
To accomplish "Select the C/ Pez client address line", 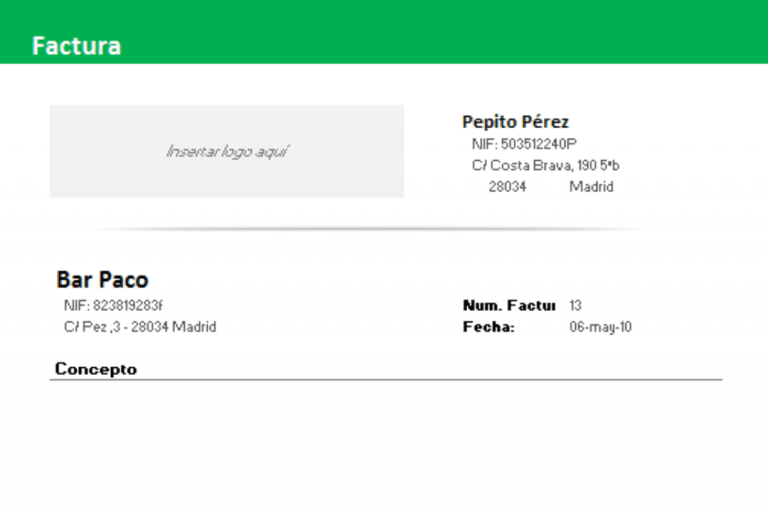I will tap(140, 327).
